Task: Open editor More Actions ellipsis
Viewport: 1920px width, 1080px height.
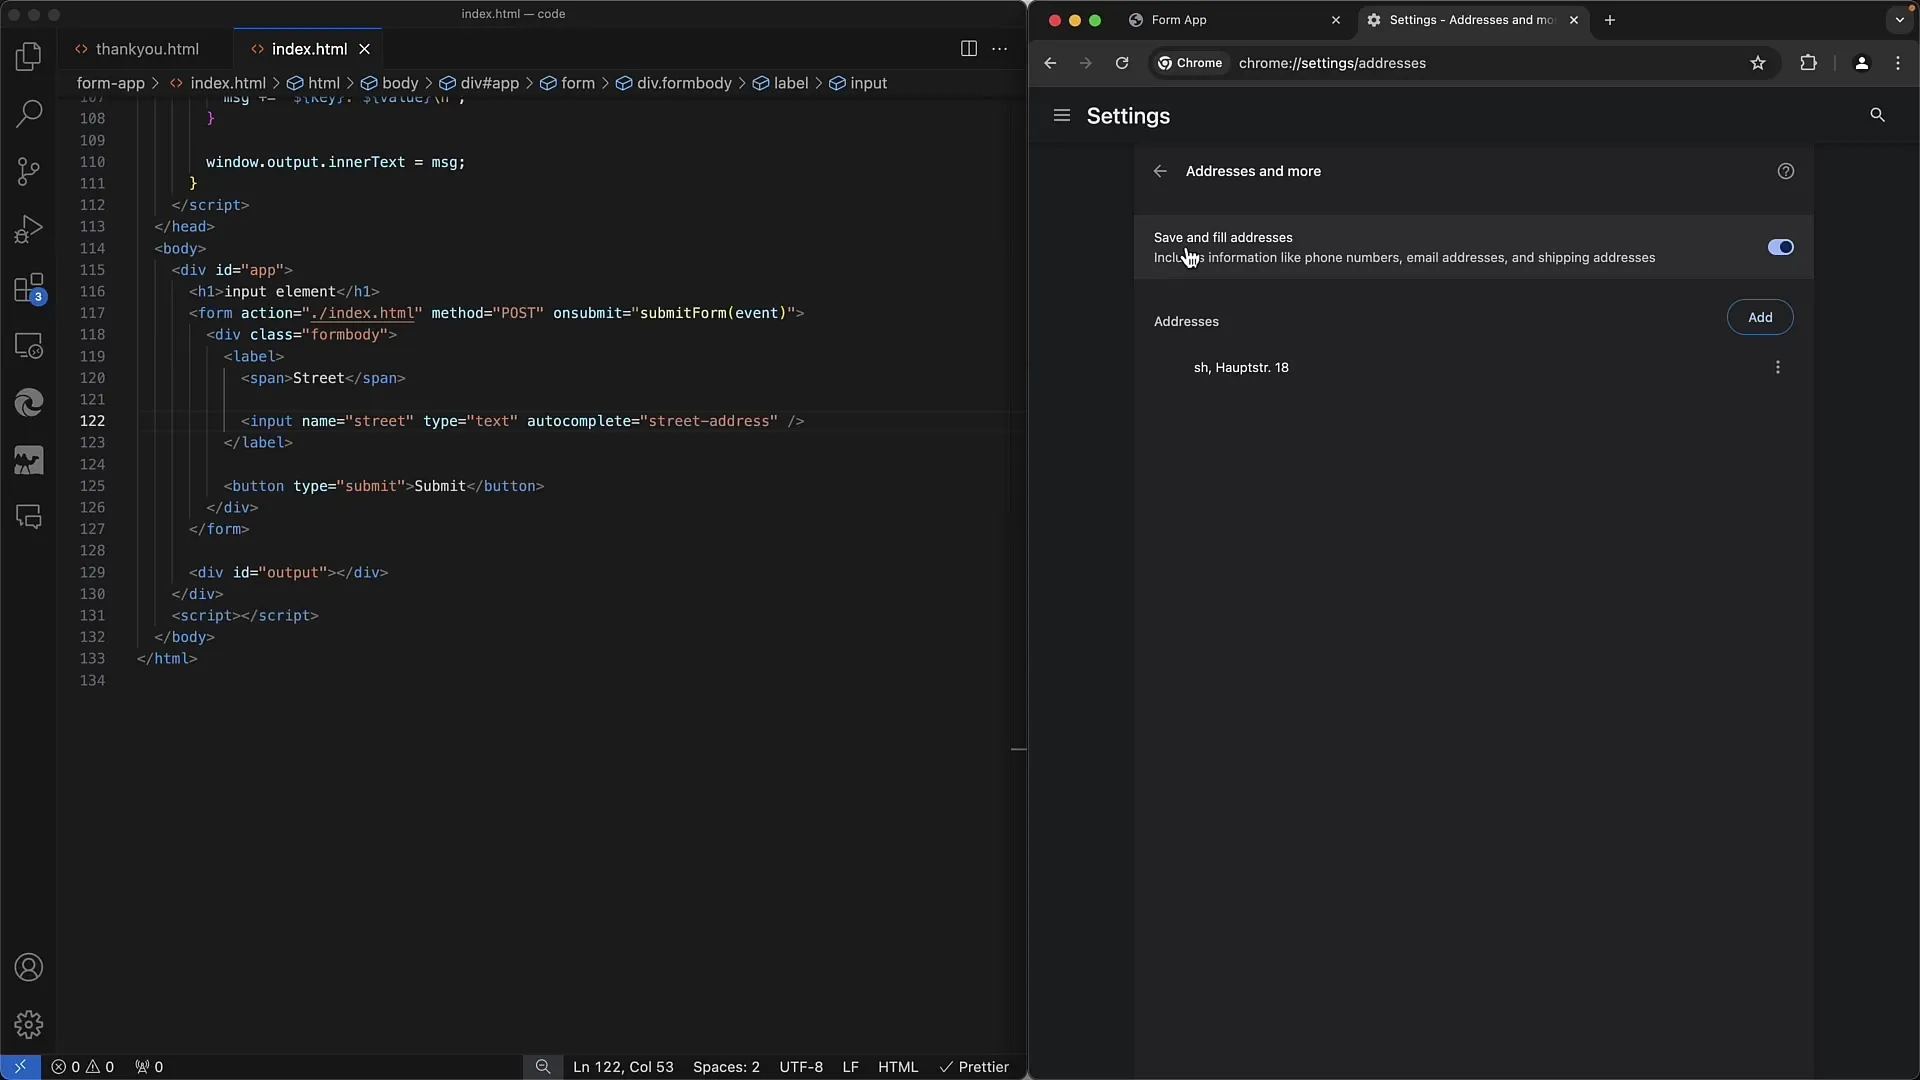Action: pos(999,48)
